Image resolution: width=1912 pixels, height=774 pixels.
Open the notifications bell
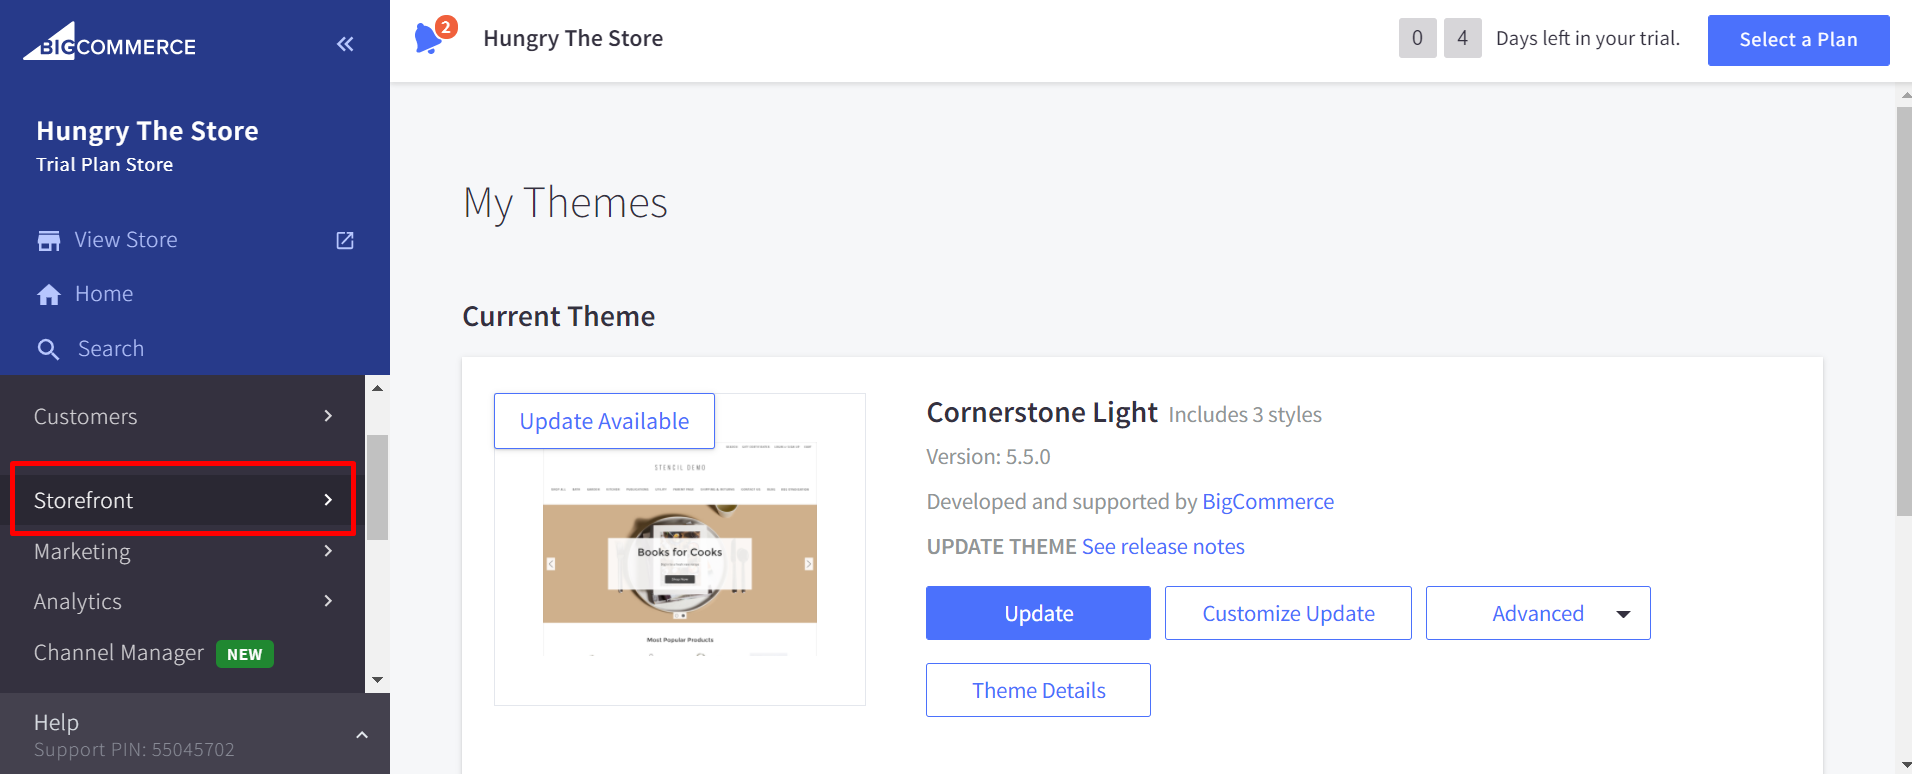pos(429,38)
